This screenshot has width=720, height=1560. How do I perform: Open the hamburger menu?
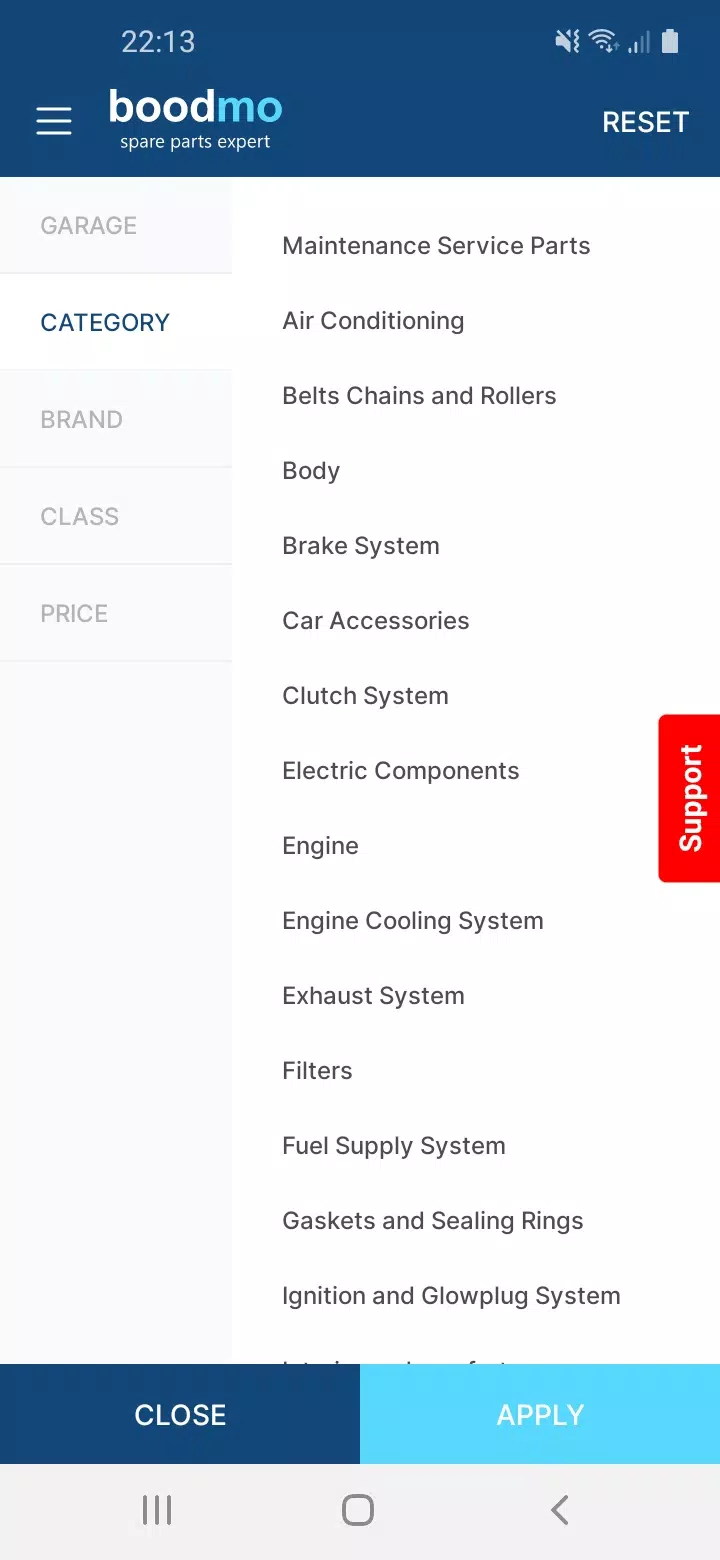pos(54,122)
